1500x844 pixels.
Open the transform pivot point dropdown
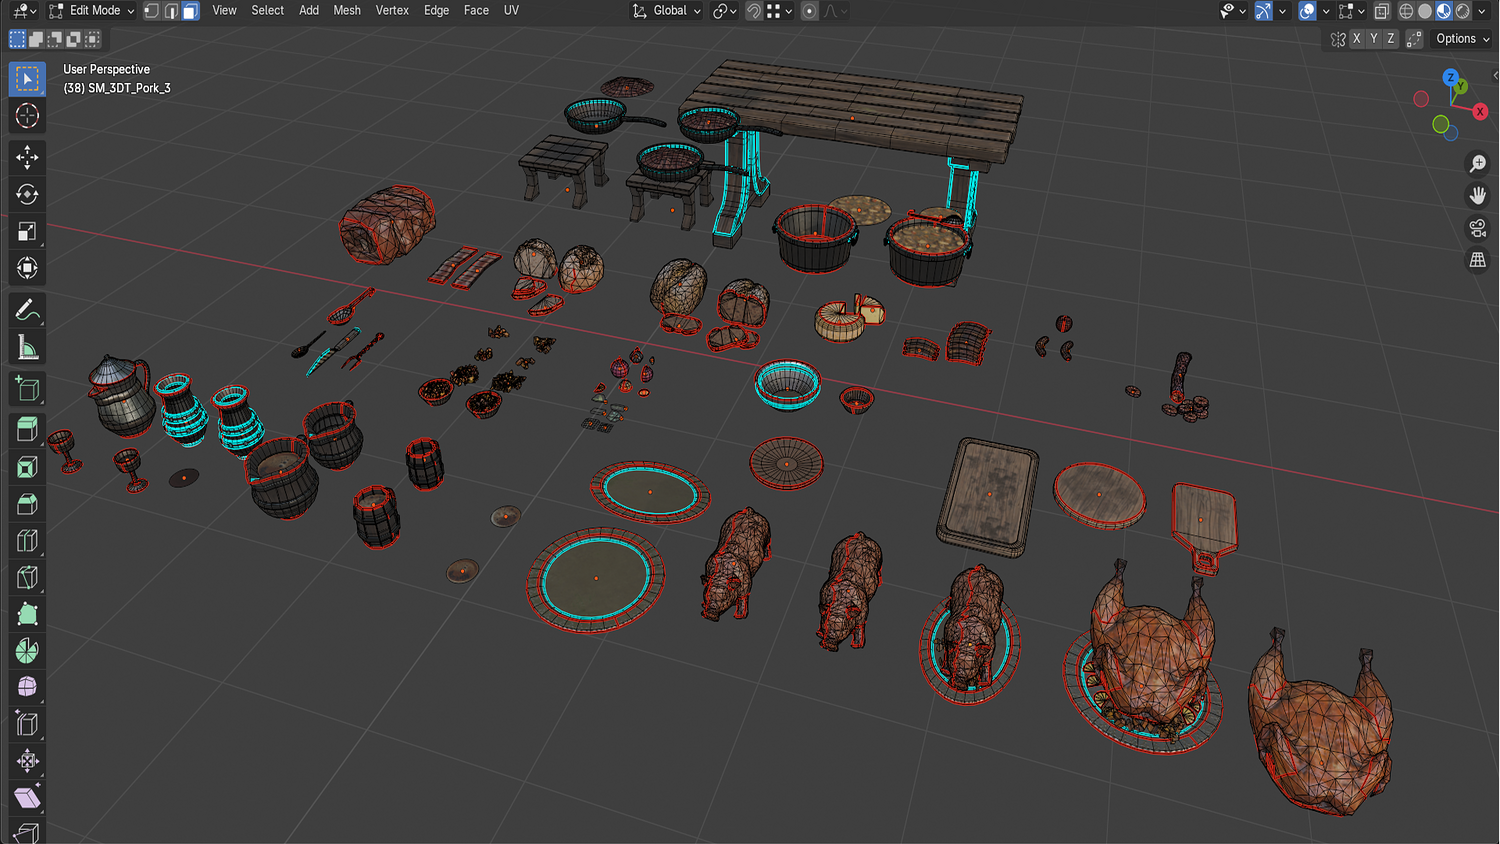725,11
